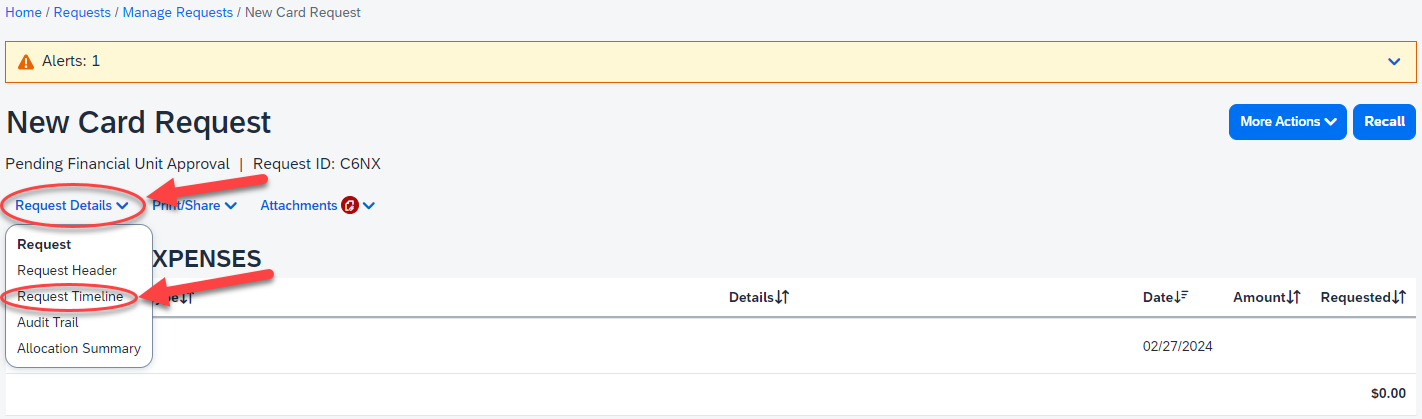Image resolution: width=1422 pixels, height=419 pixels.
Task: Select Request Timeline from the menu
Action: [70, 297]
